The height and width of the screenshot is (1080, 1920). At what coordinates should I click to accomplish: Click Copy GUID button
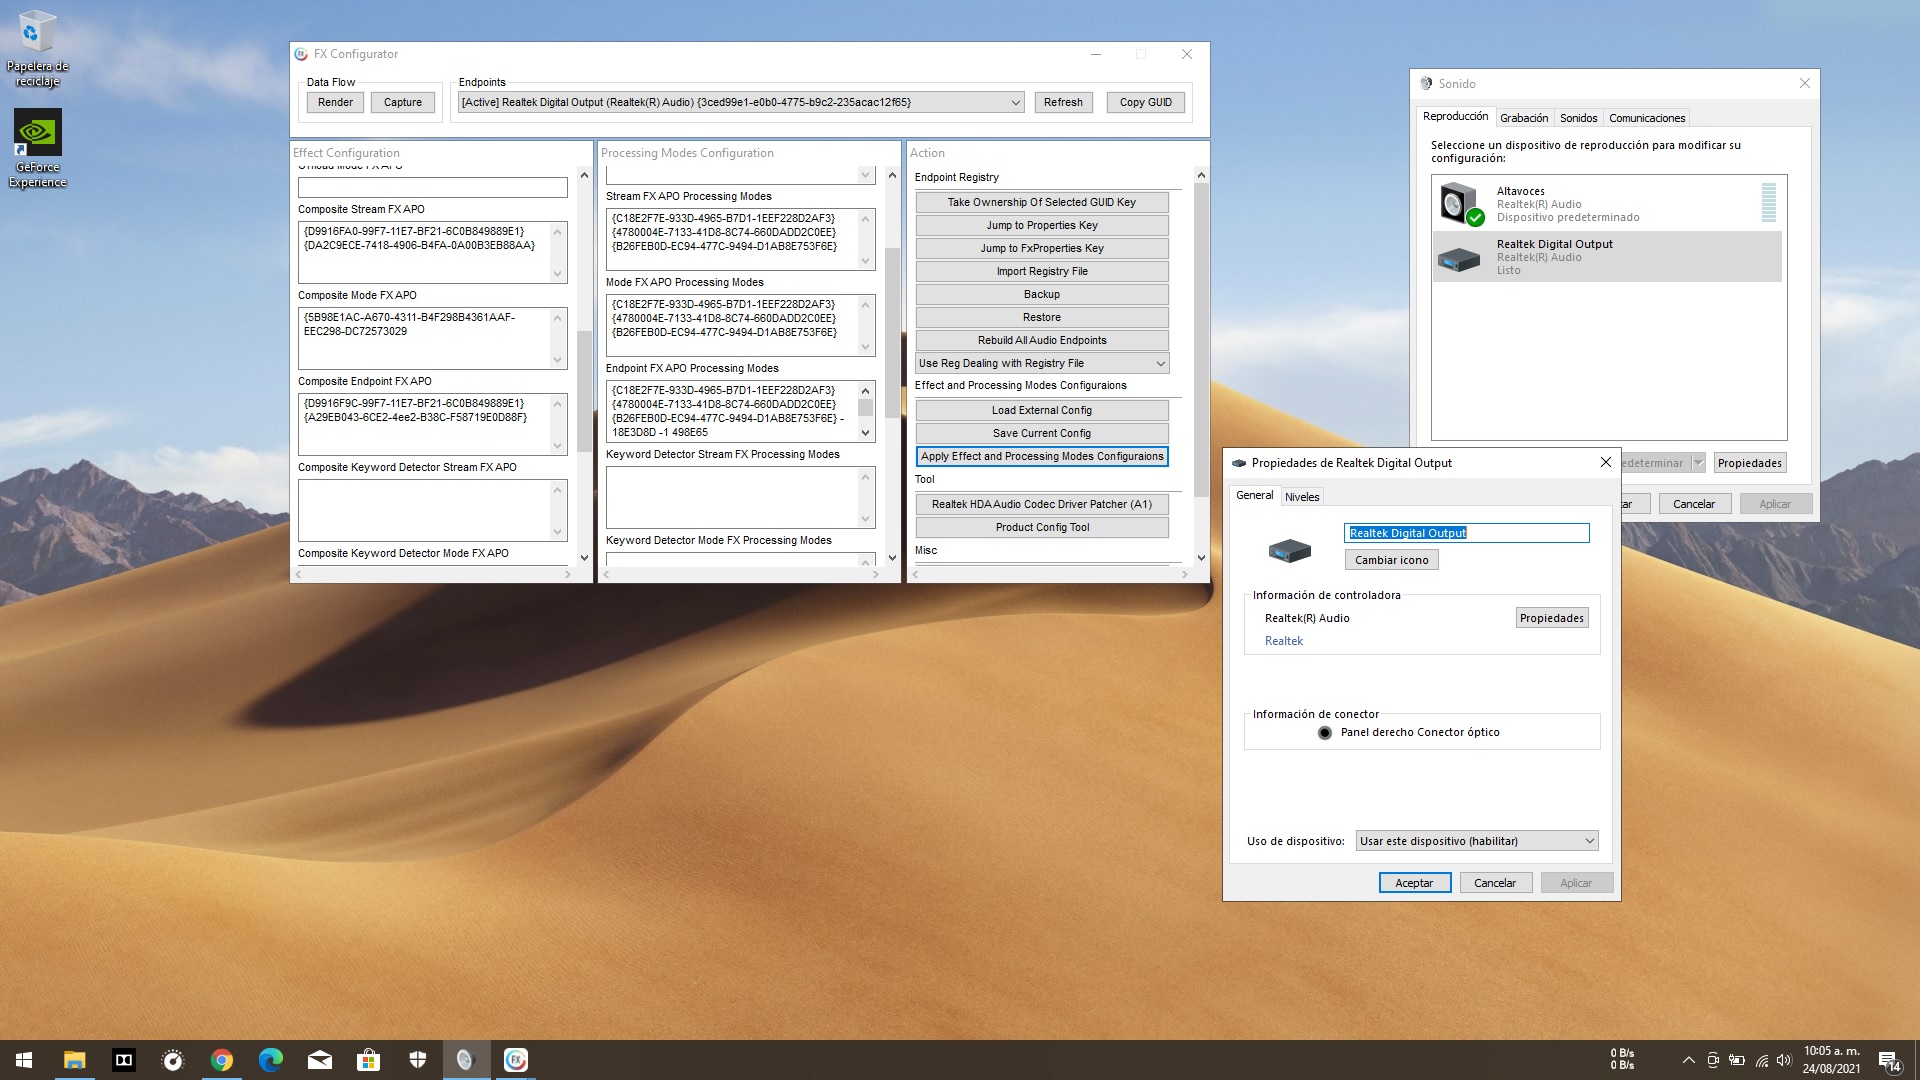(x=1145, y=102)
